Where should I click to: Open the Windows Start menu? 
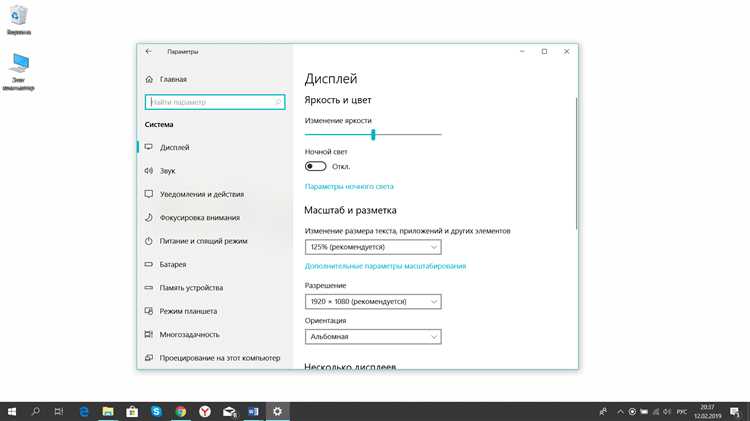pyautogui.click(x=12, y=411)
